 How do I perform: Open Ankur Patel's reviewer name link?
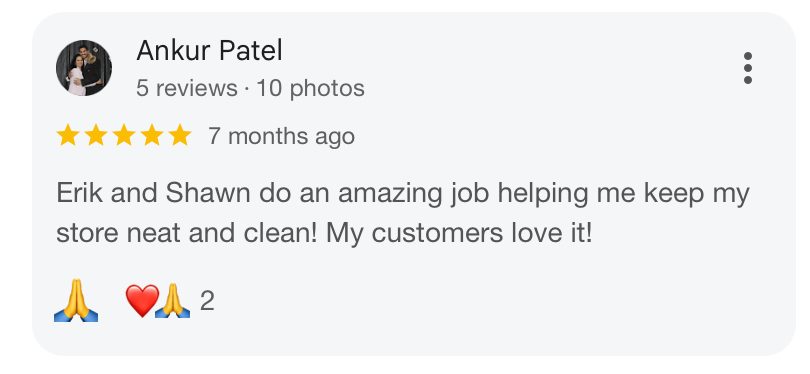click(209, 51)
